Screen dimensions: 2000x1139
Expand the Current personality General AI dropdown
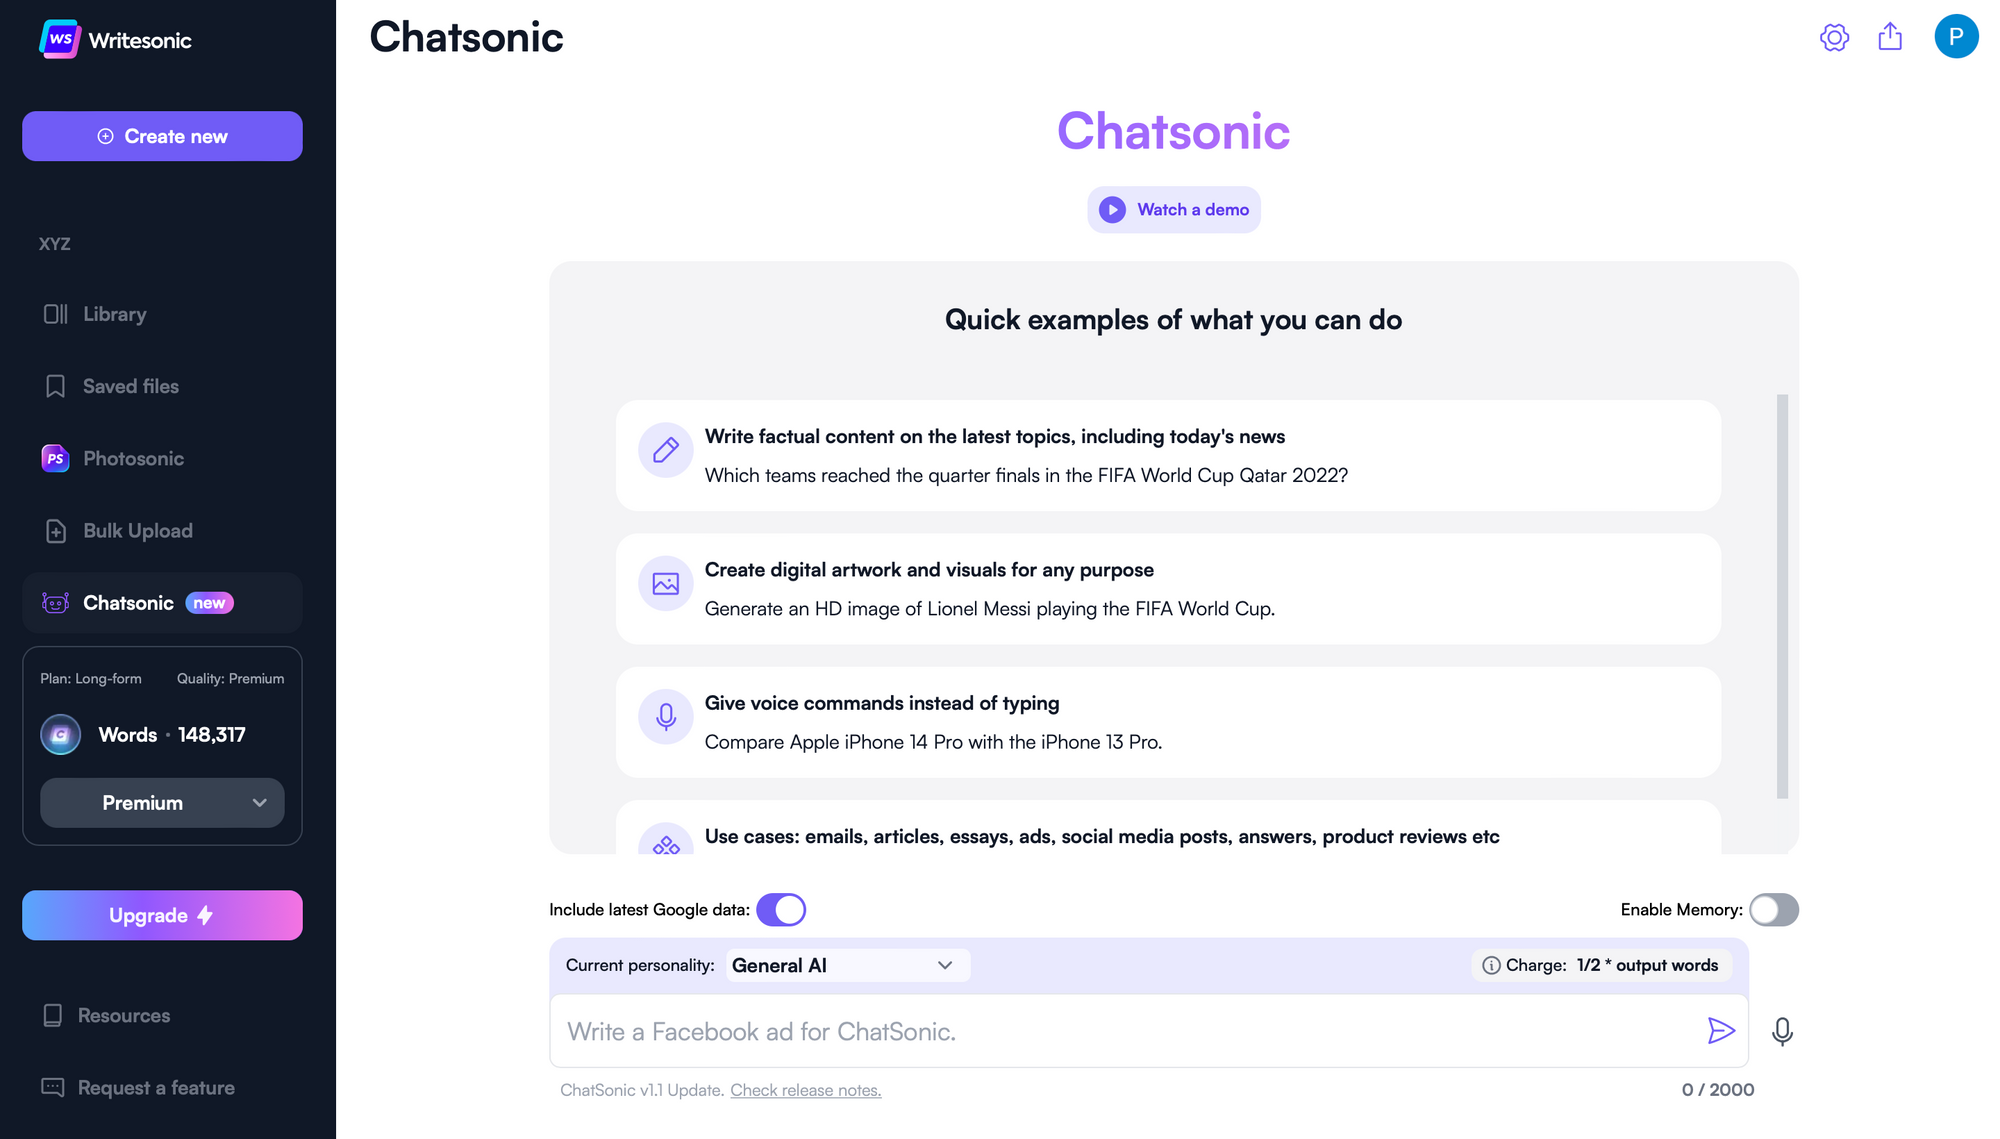click(x=843, y=965)
